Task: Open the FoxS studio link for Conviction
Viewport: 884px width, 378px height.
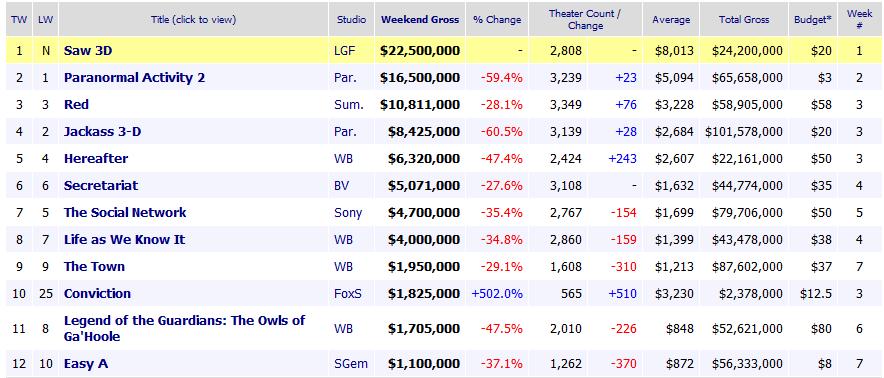Action: pos(347,293)
